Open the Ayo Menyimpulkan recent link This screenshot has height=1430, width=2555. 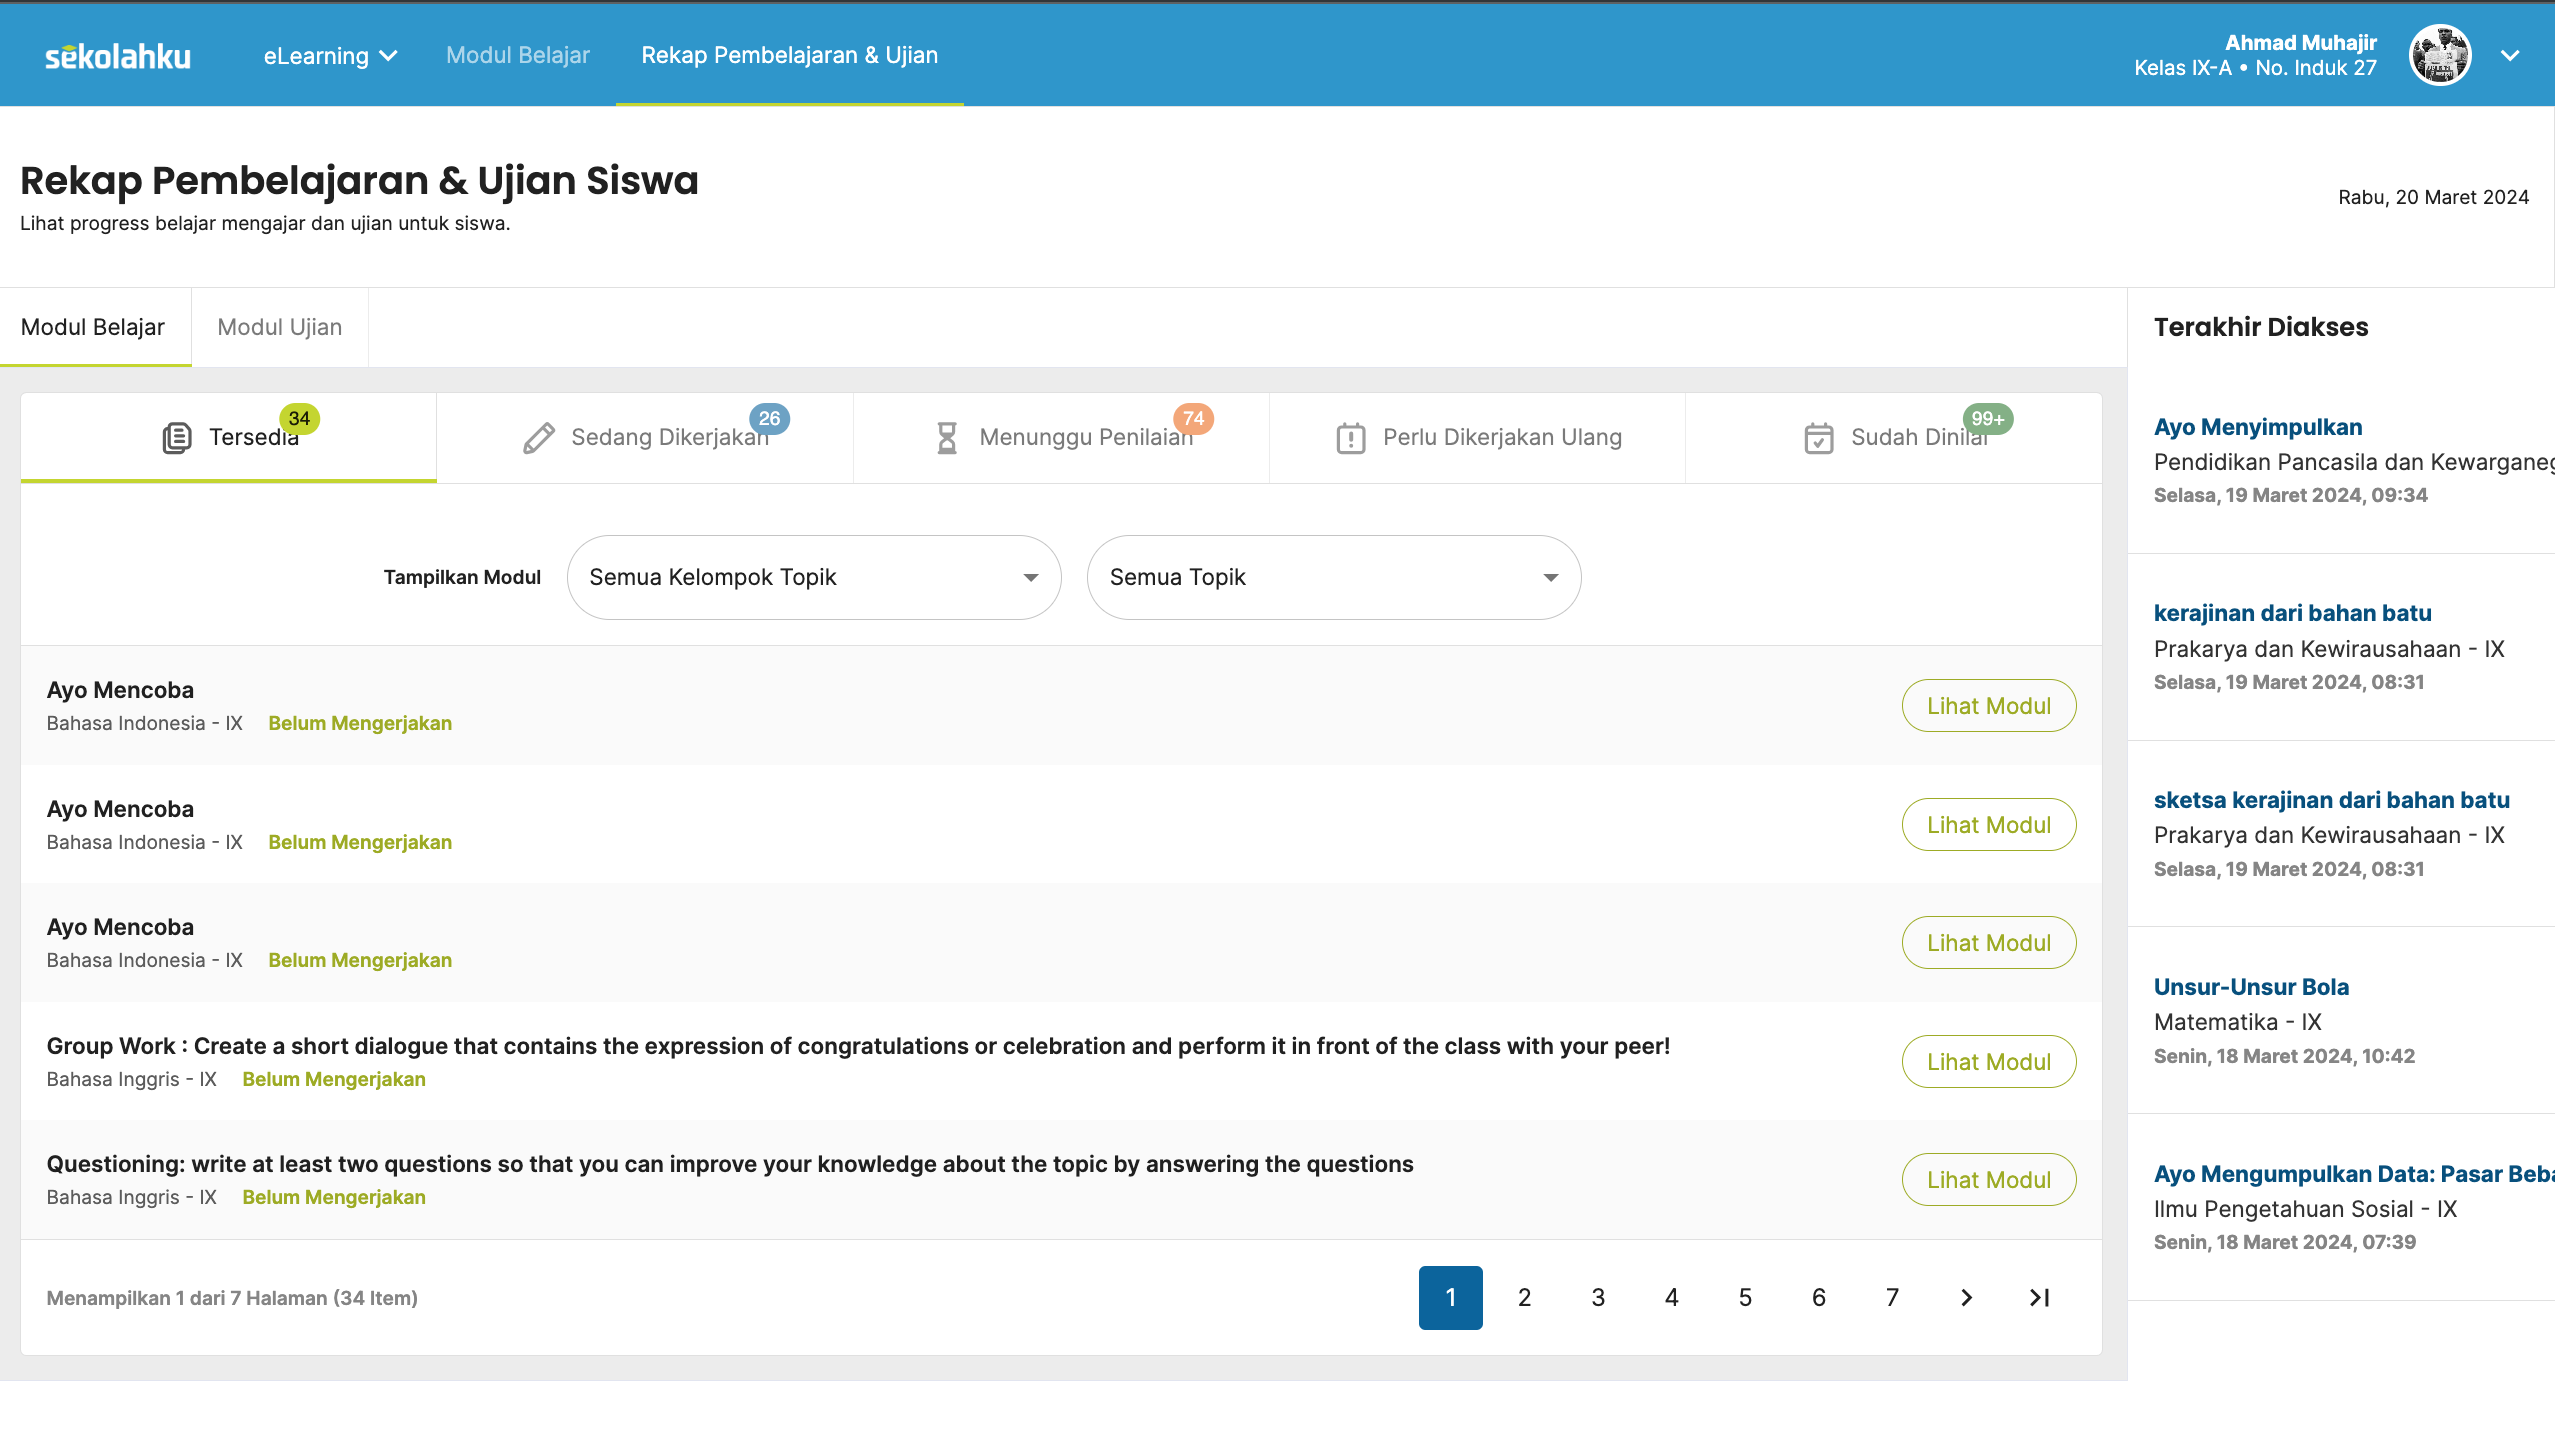pyautogui.click(x=2257, y=427)
